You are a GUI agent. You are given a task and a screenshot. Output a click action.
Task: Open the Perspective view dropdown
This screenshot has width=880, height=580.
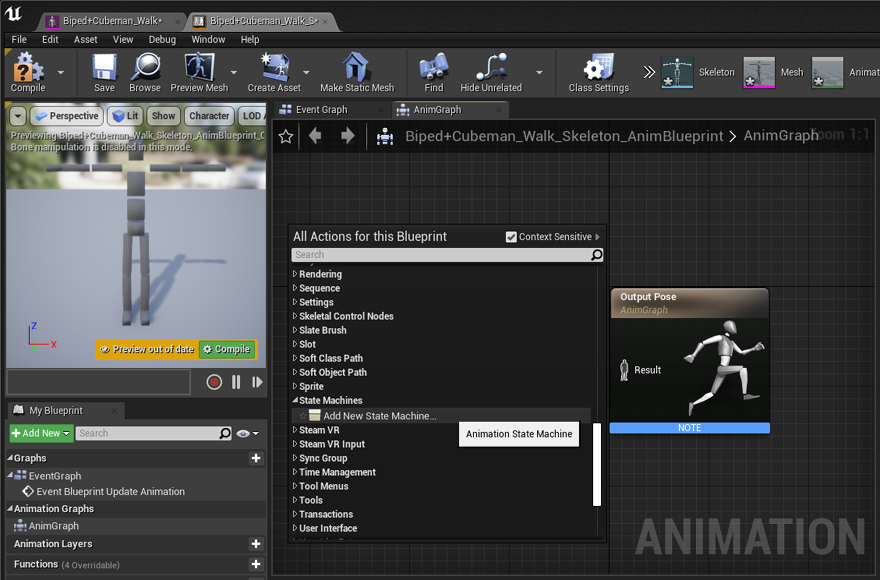66,116
